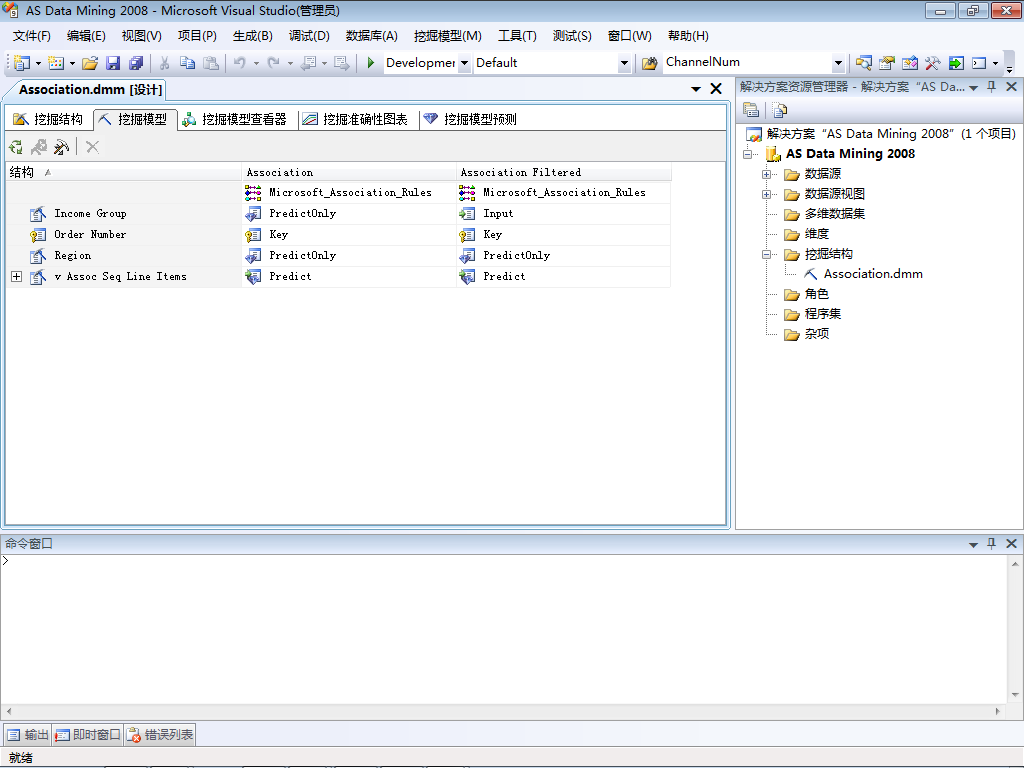Select the 角色 folder
This screenshot has width=1024, height=768.
[816, 294]
